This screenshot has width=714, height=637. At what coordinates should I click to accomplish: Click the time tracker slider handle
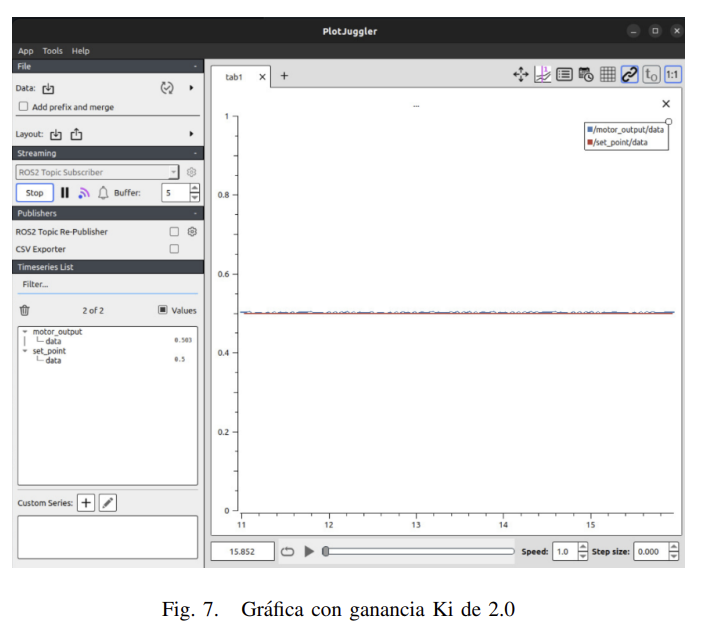[325, 551]
